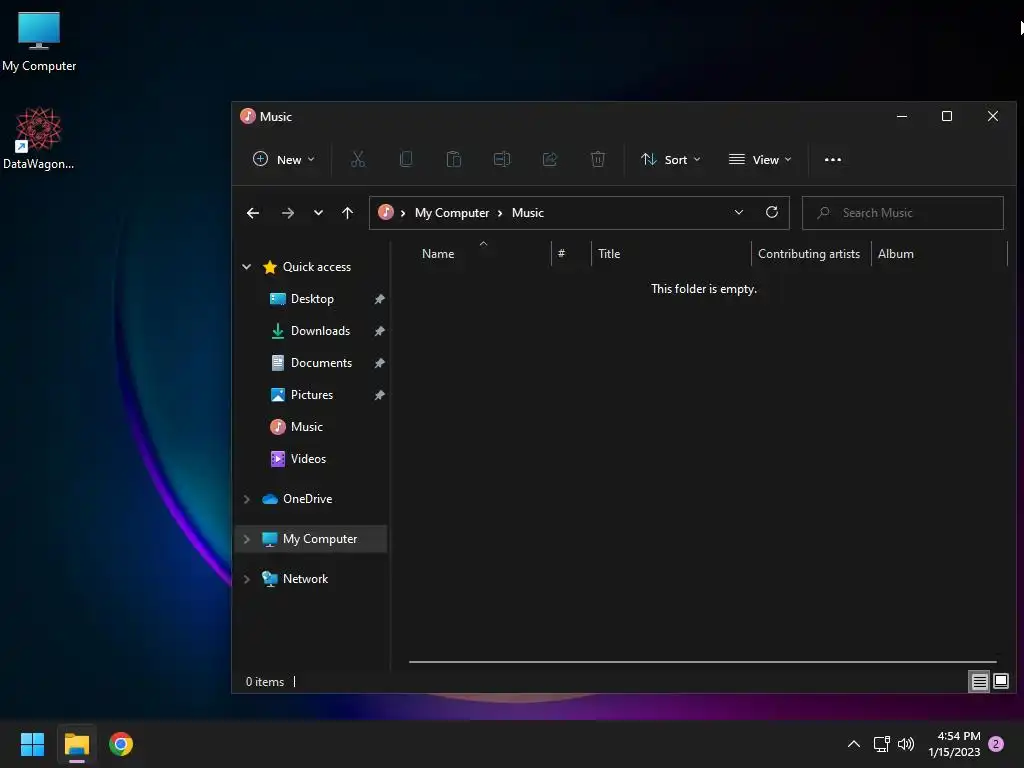
Task: Collapse the Quick access tree
Action: [x=247, y=266]
